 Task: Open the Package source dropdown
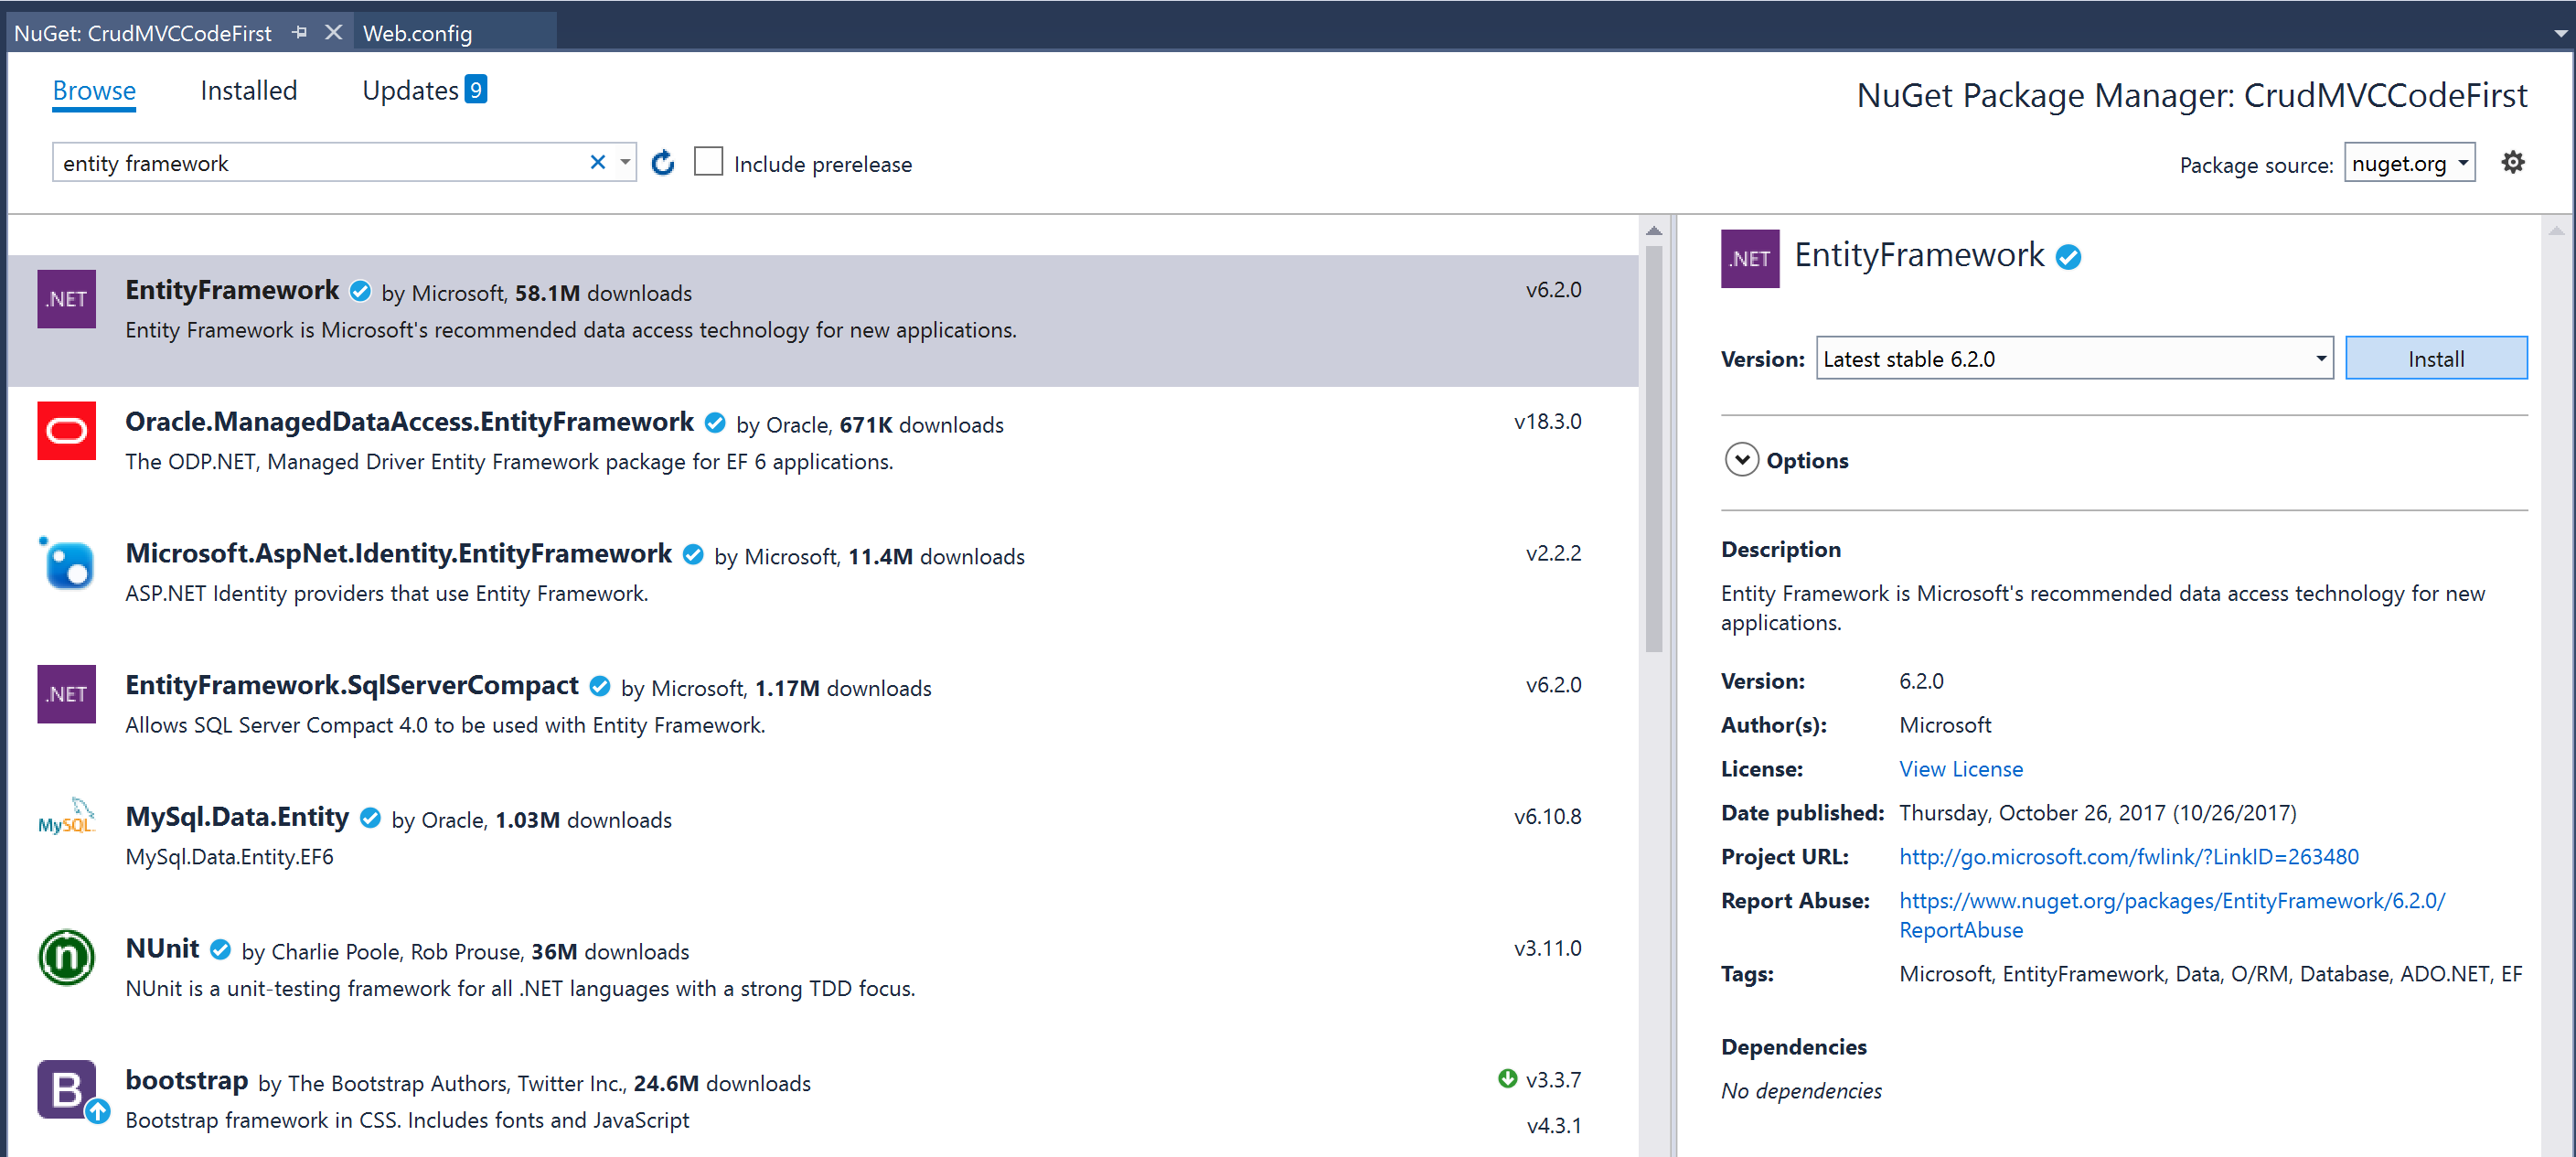click(2408, 163)
